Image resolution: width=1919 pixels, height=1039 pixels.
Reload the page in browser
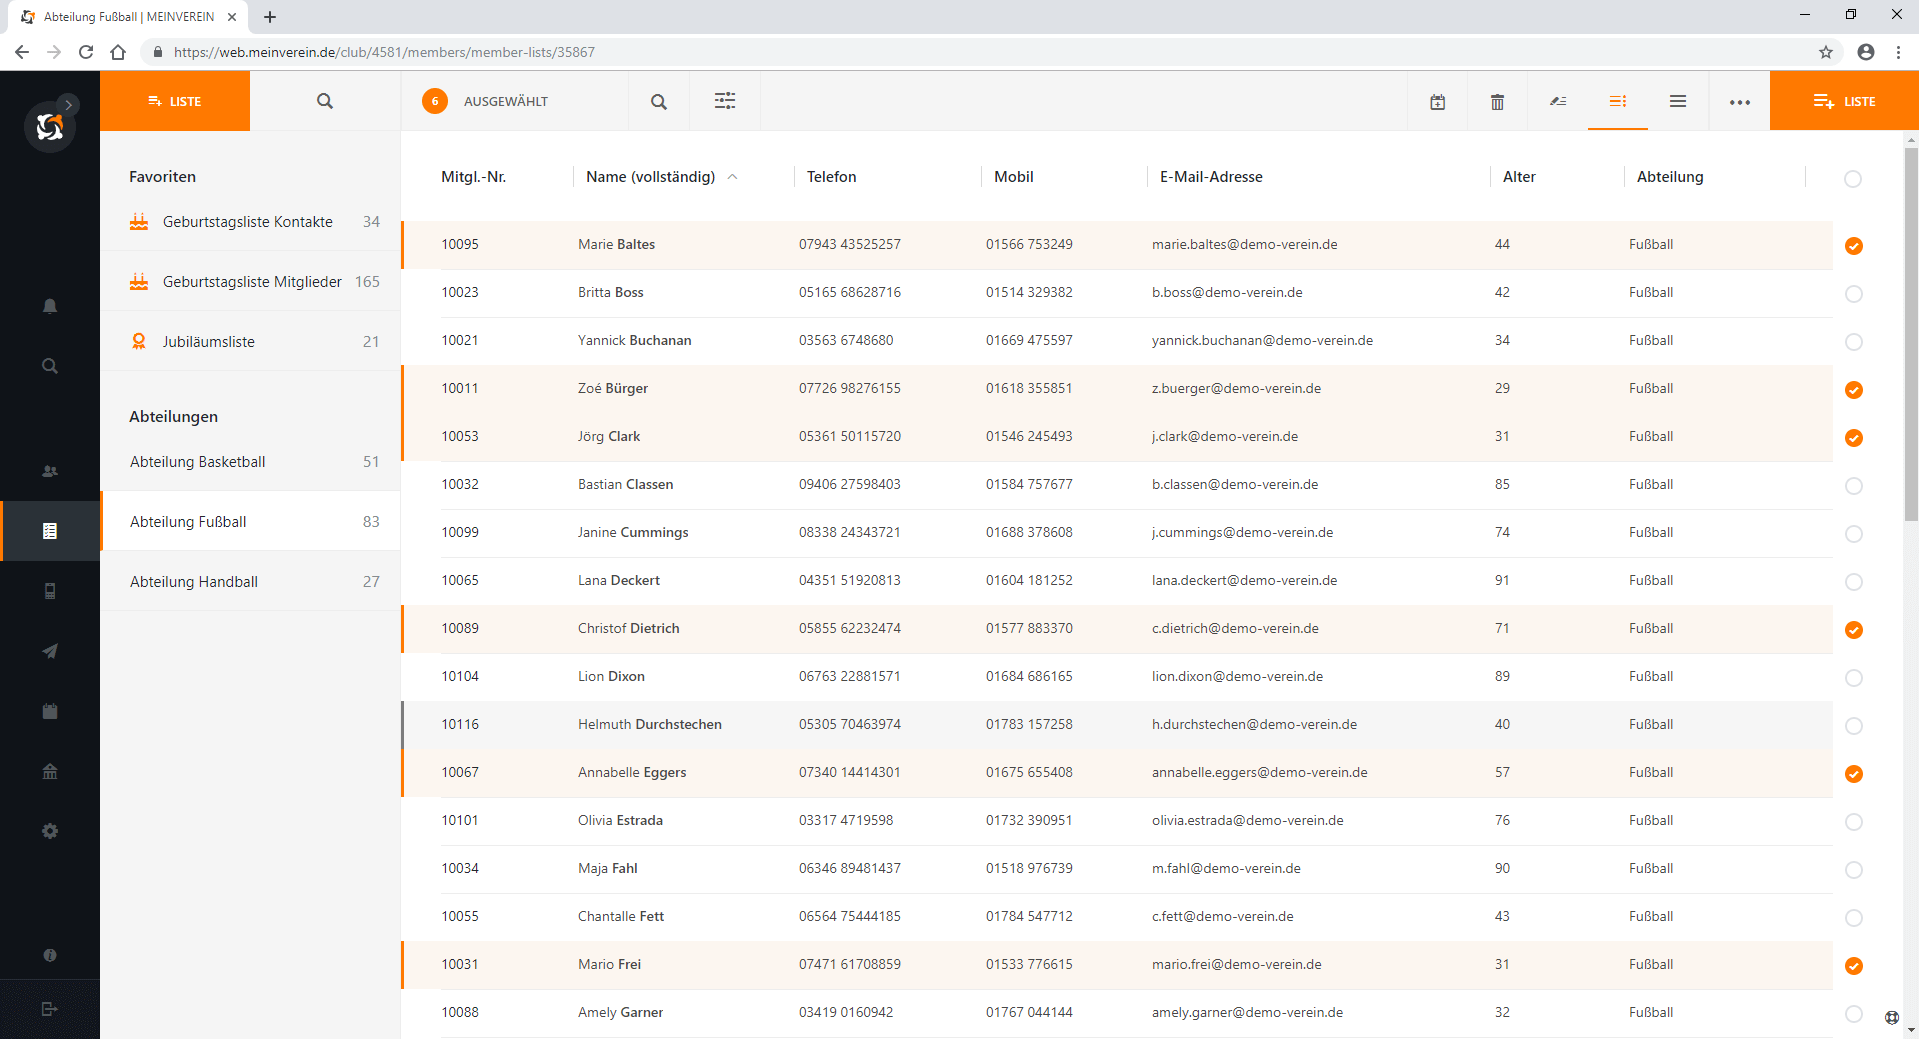coord(86,52)
